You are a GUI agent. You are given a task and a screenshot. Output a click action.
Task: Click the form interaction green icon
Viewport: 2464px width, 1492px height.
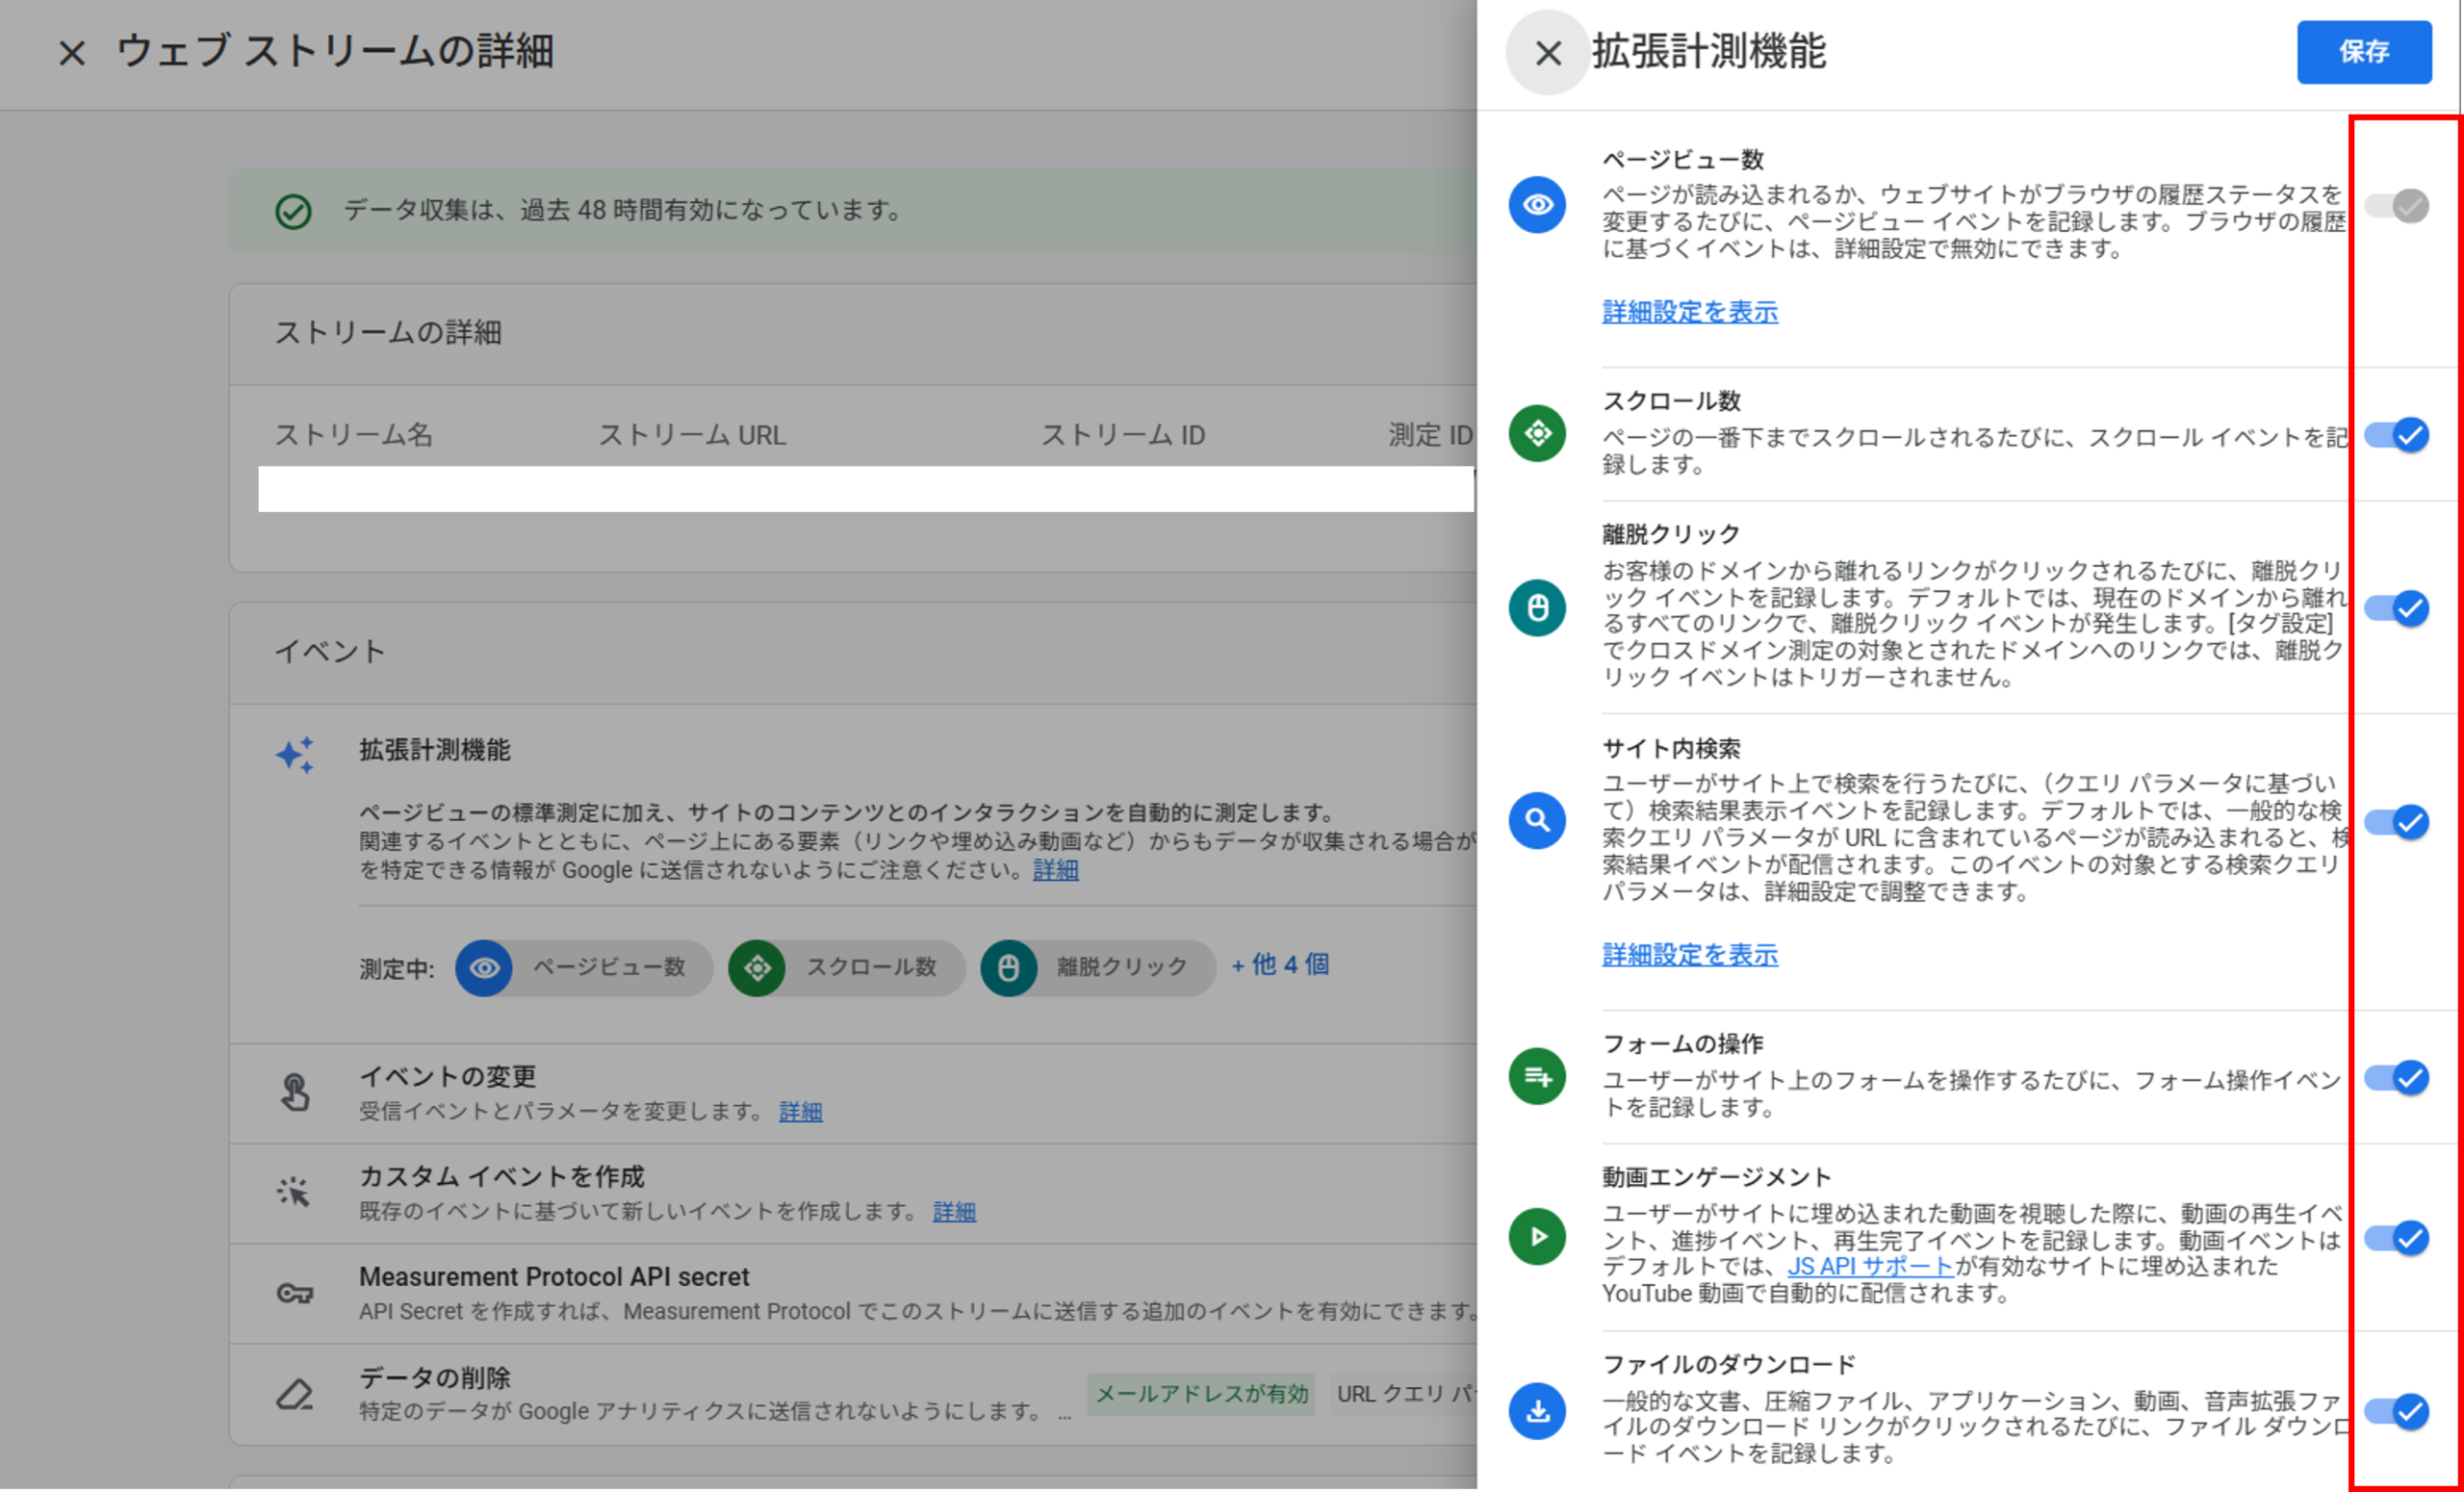point(1537,1076)
